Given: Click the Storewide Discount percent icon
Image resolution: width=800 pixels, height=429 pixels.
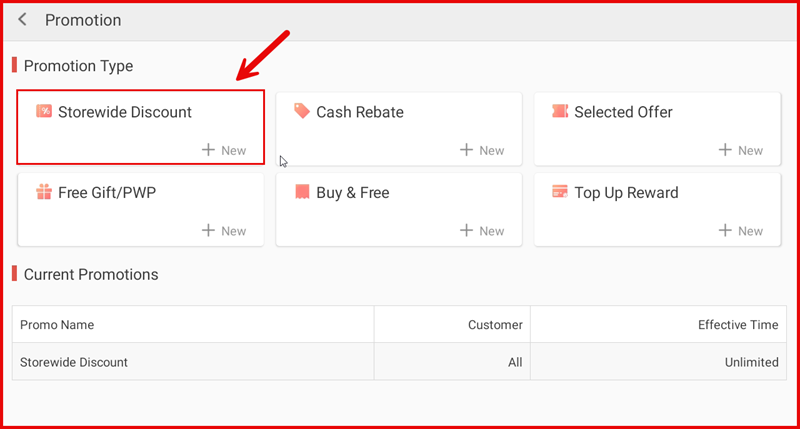Looking at the screenshot, I should (x=44, y=111).
